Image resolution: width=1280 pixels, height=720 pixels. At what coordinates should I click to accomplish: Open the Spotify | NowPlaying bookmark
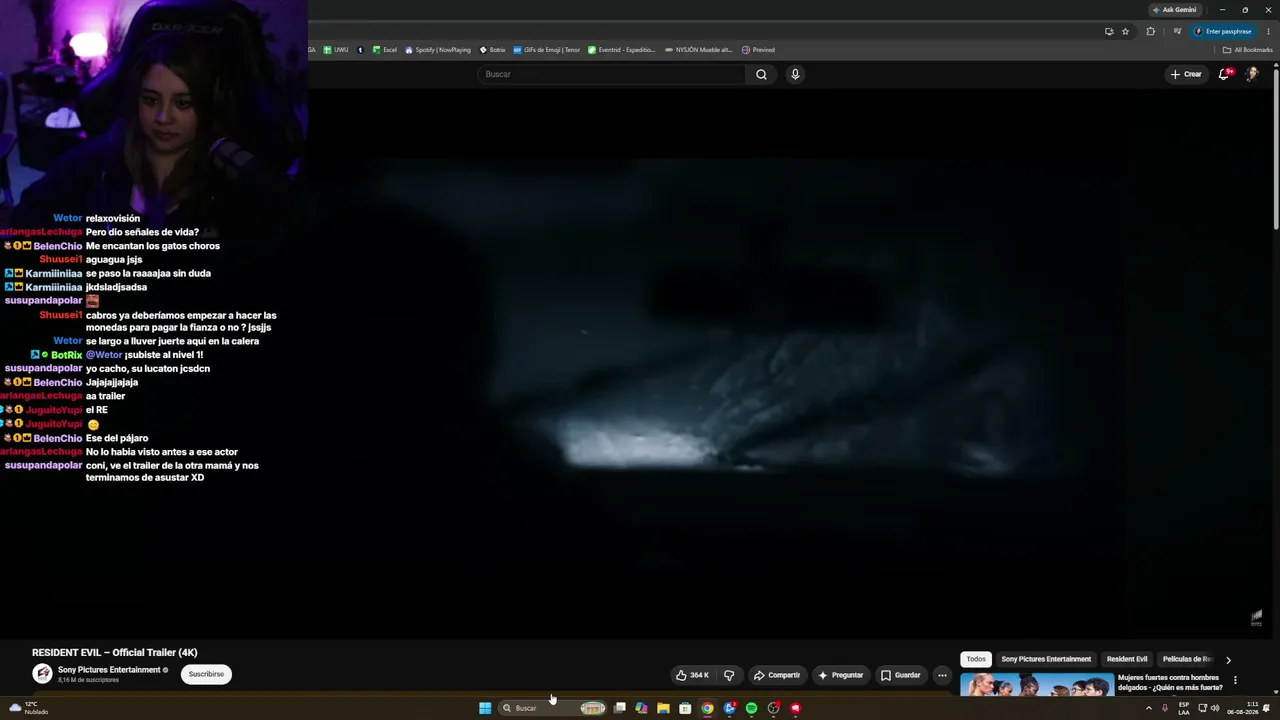coord(438,50)
